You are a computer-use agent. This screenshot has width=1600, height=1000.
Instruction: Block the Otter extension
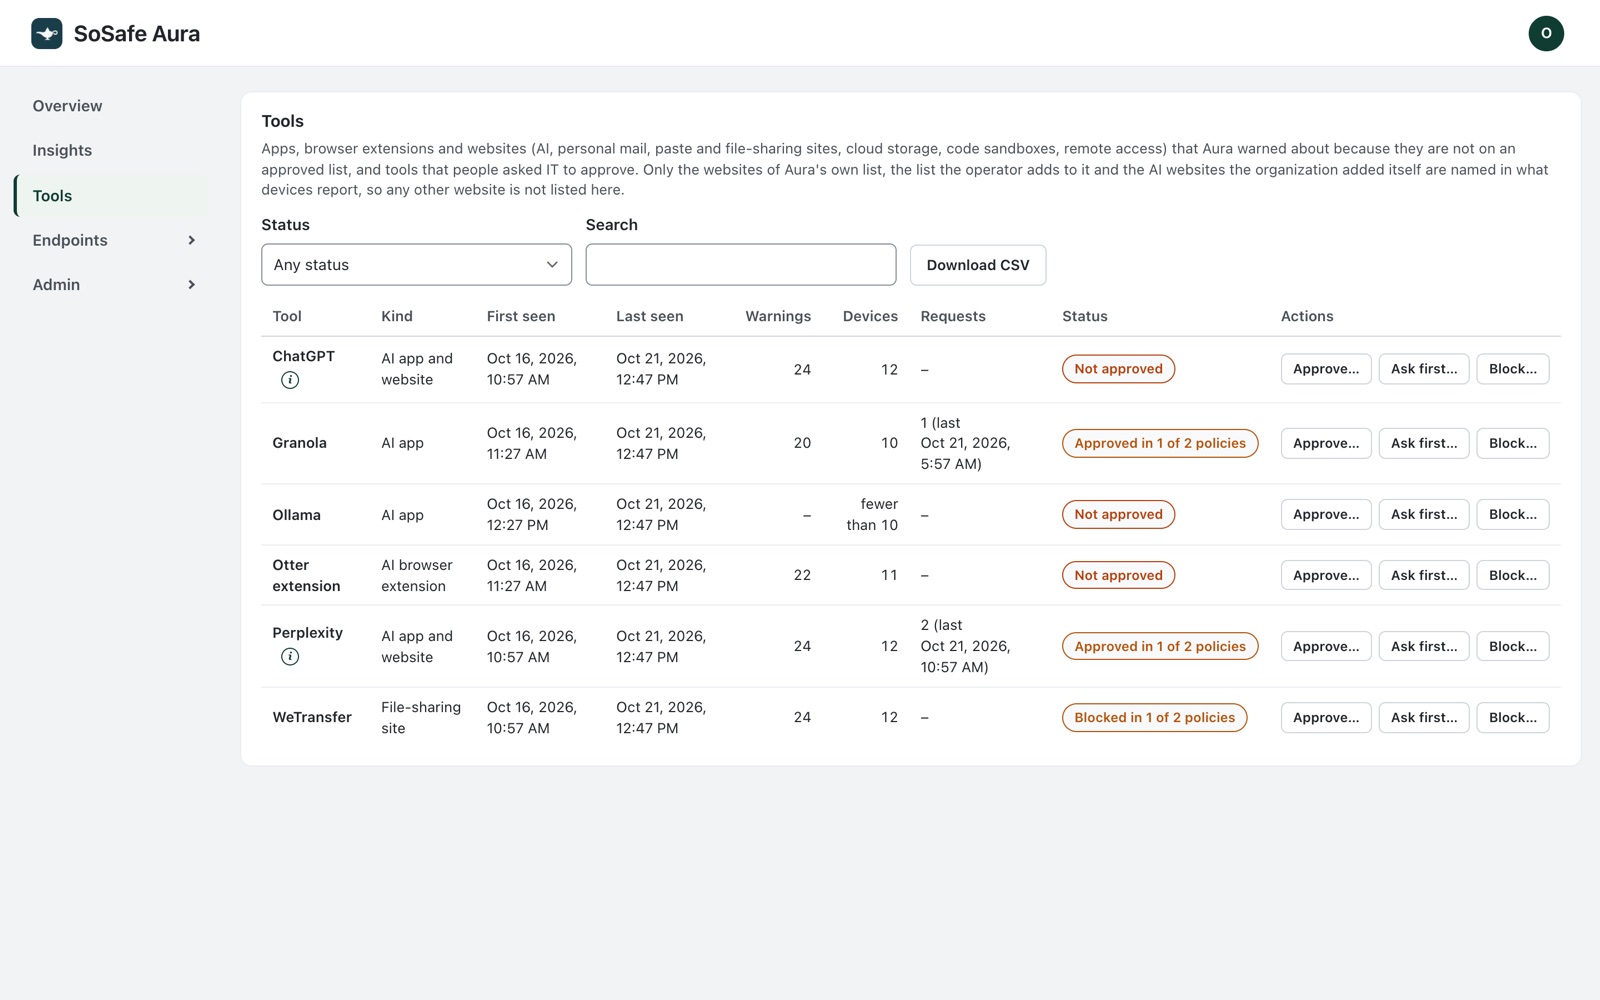pyautogui.click(x=1513, y=575)
